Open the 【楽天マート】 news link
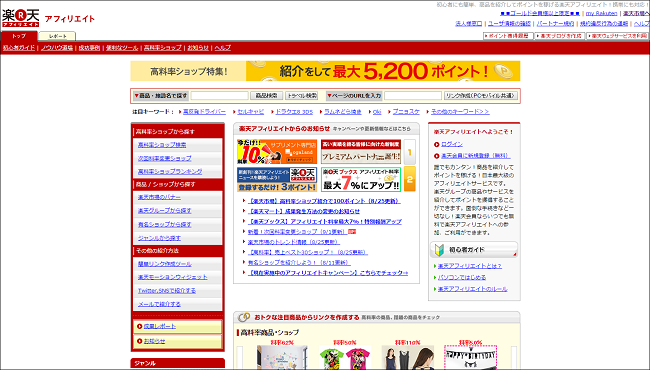Viewport: 650px width, 370px height. (x=304, y=211)
